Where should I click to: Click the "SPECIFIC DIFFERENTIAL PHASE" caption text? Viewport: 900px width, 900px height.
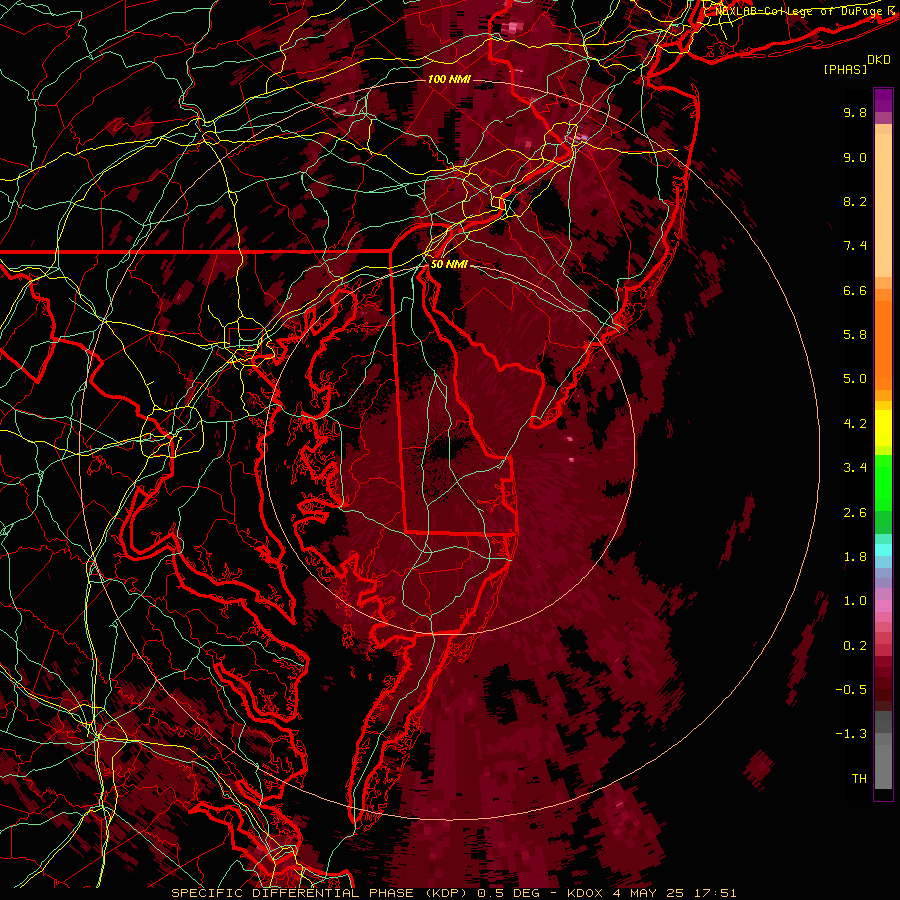pos(292,893)
